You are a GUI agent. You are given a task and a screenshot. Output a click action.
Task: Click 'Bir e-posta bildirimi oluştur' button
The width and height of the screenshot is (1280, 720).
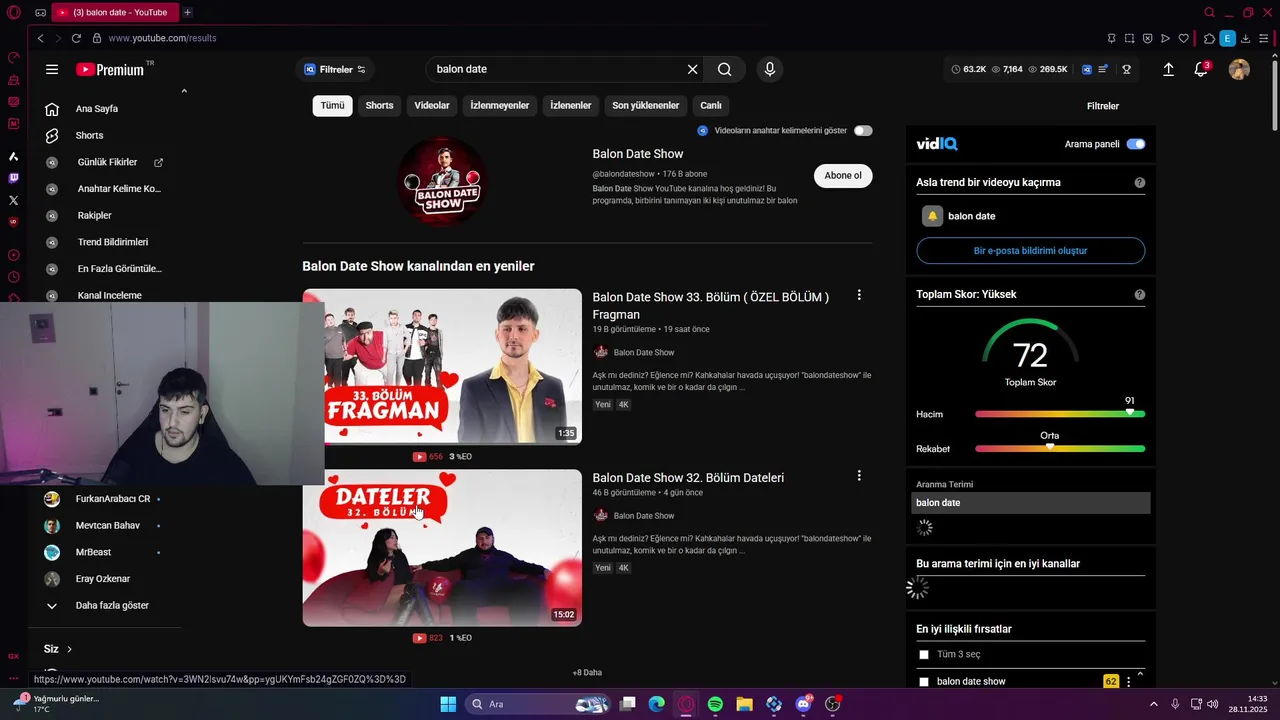click(x=1030, y=250)
